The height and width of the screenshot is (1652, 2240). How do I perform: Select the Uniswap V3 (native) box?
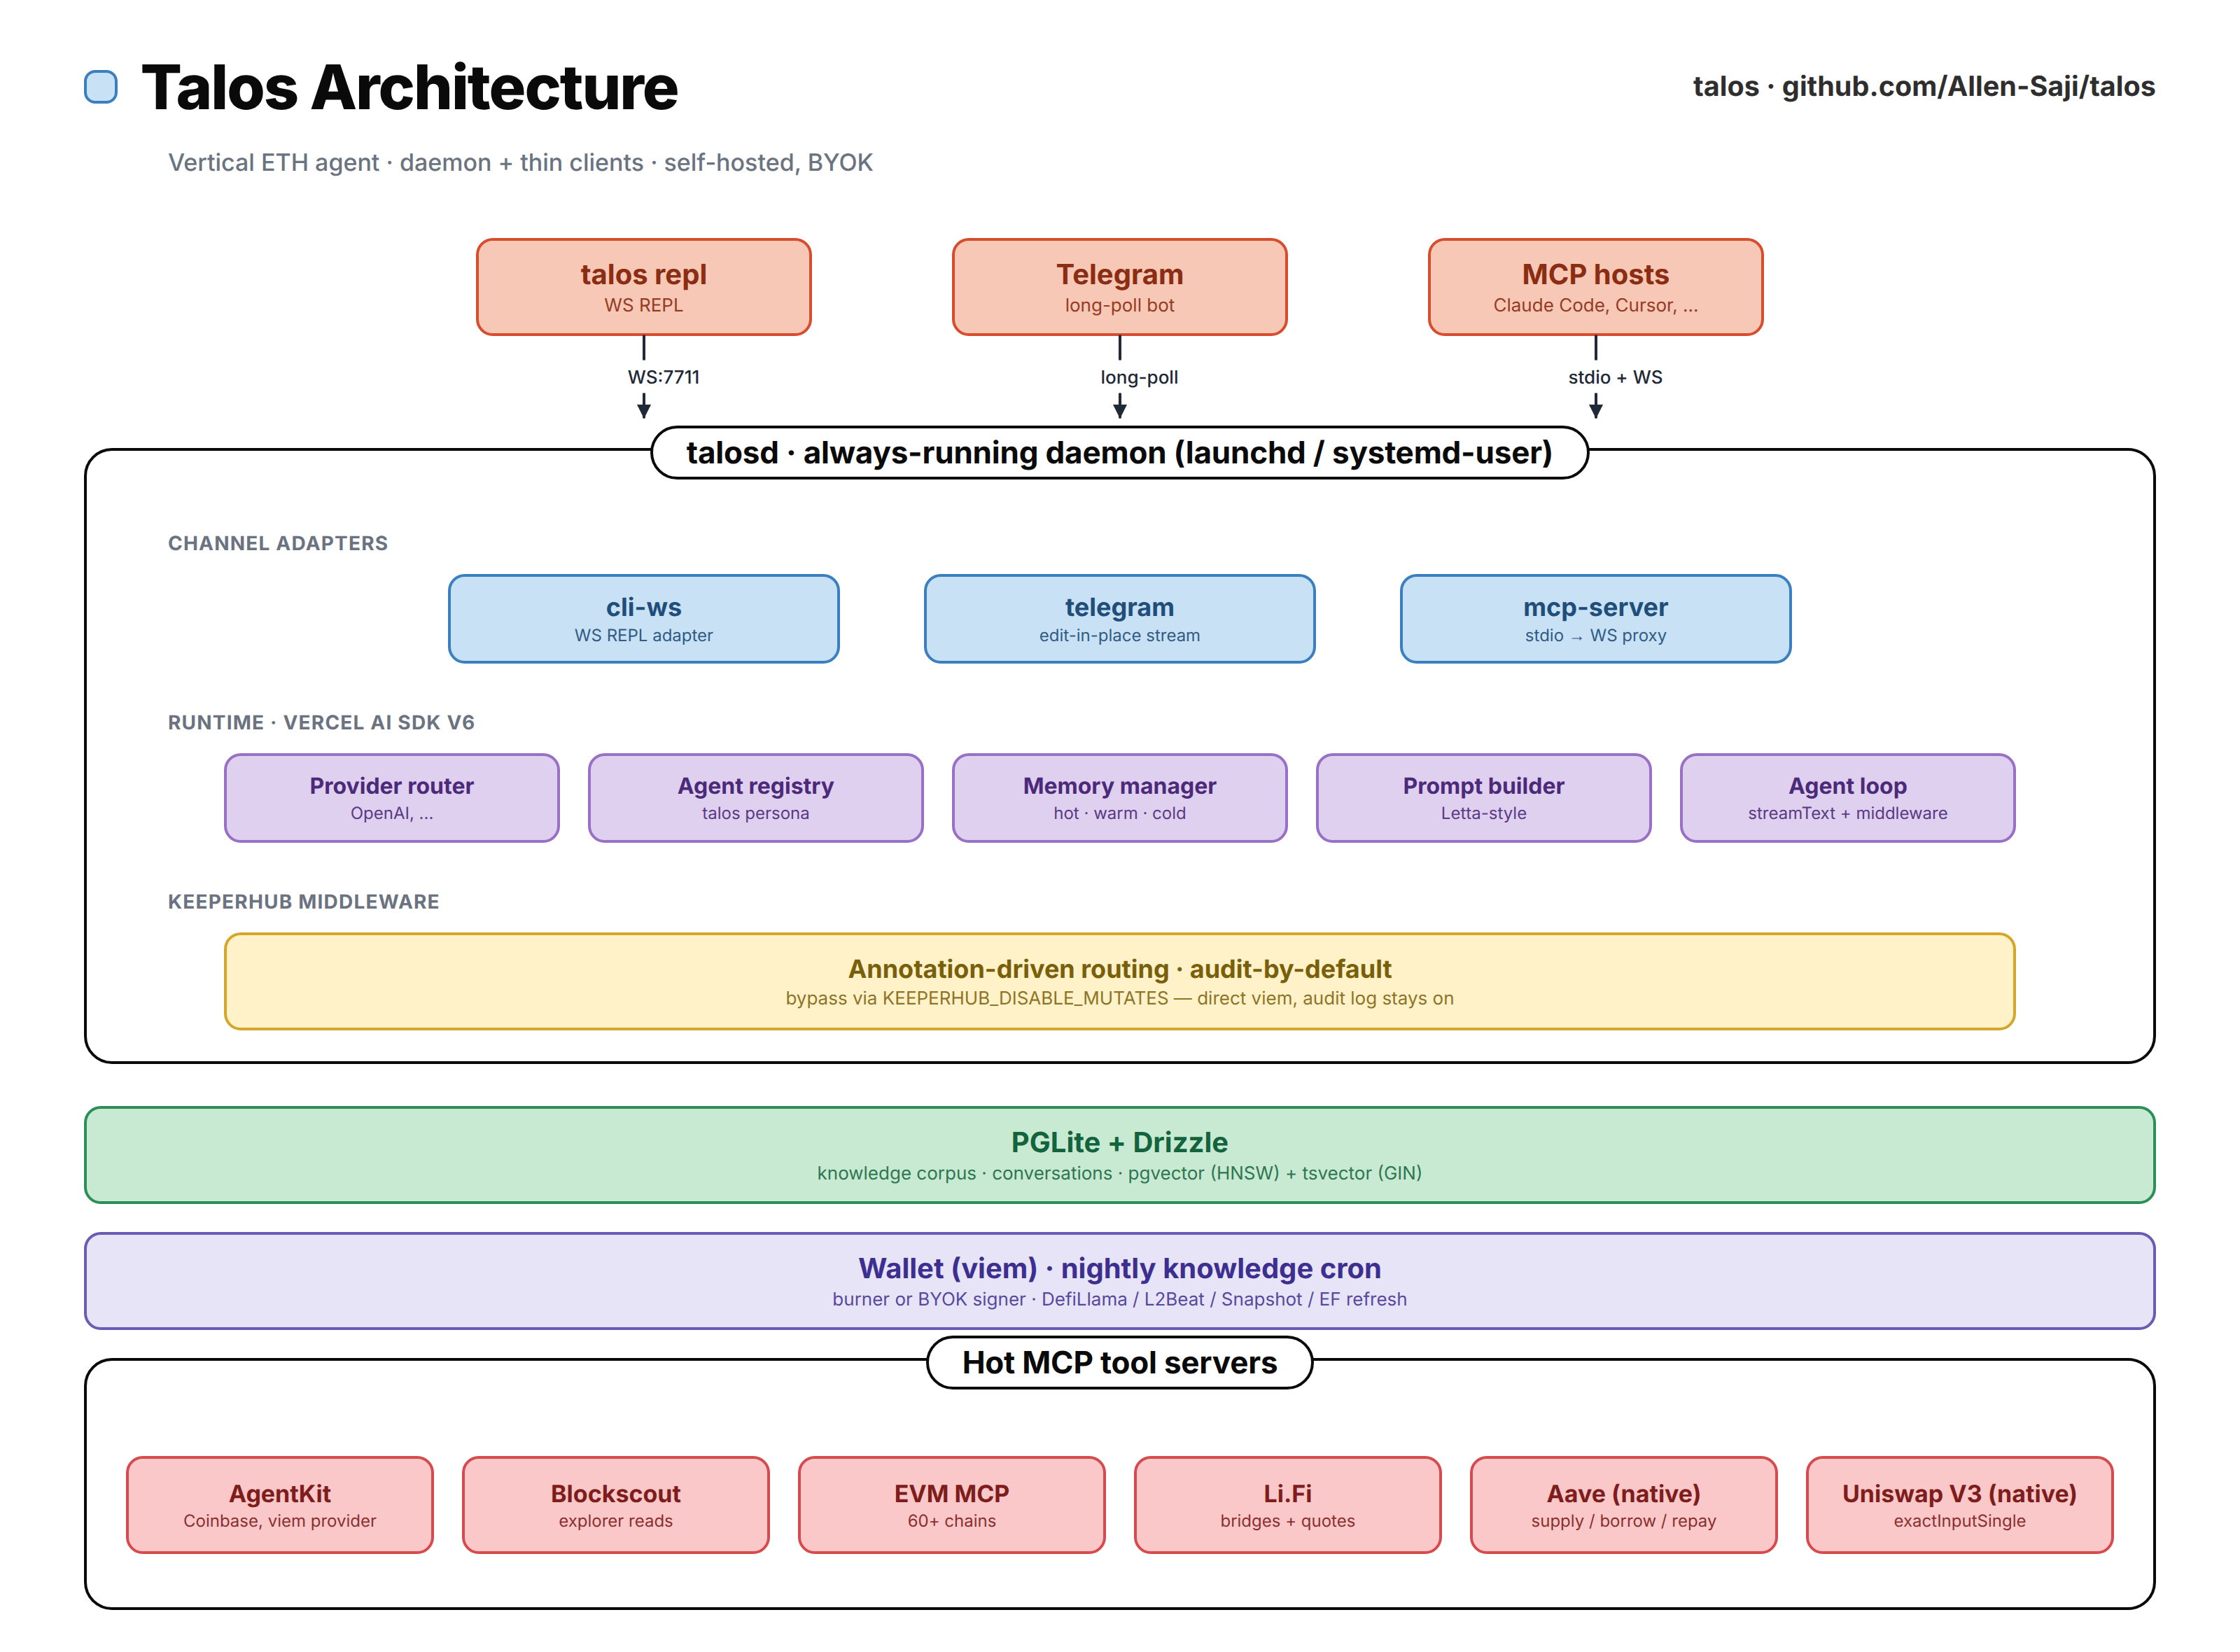(1959, 1505)
